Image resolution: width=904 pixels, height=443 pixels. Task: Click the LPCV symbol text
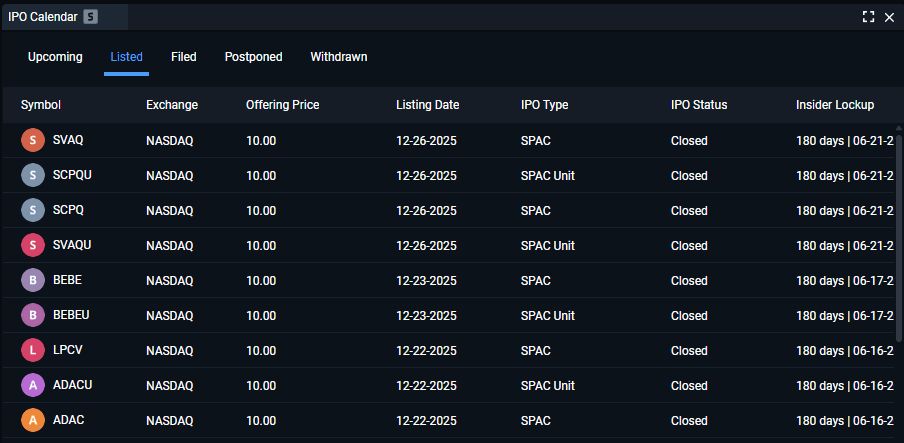point(67,350)
